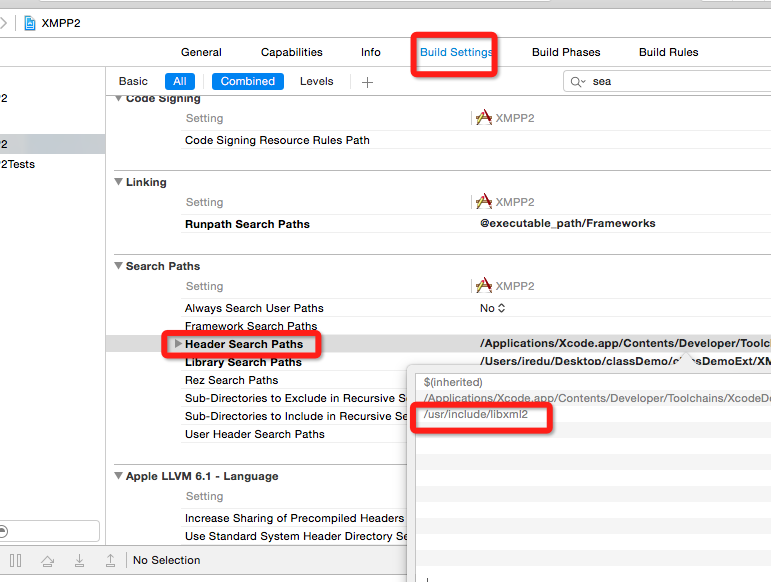This screenshot has width=771, height=582.
Task: Click the sidebar filter field at bottom
Action: click(50, 531)
